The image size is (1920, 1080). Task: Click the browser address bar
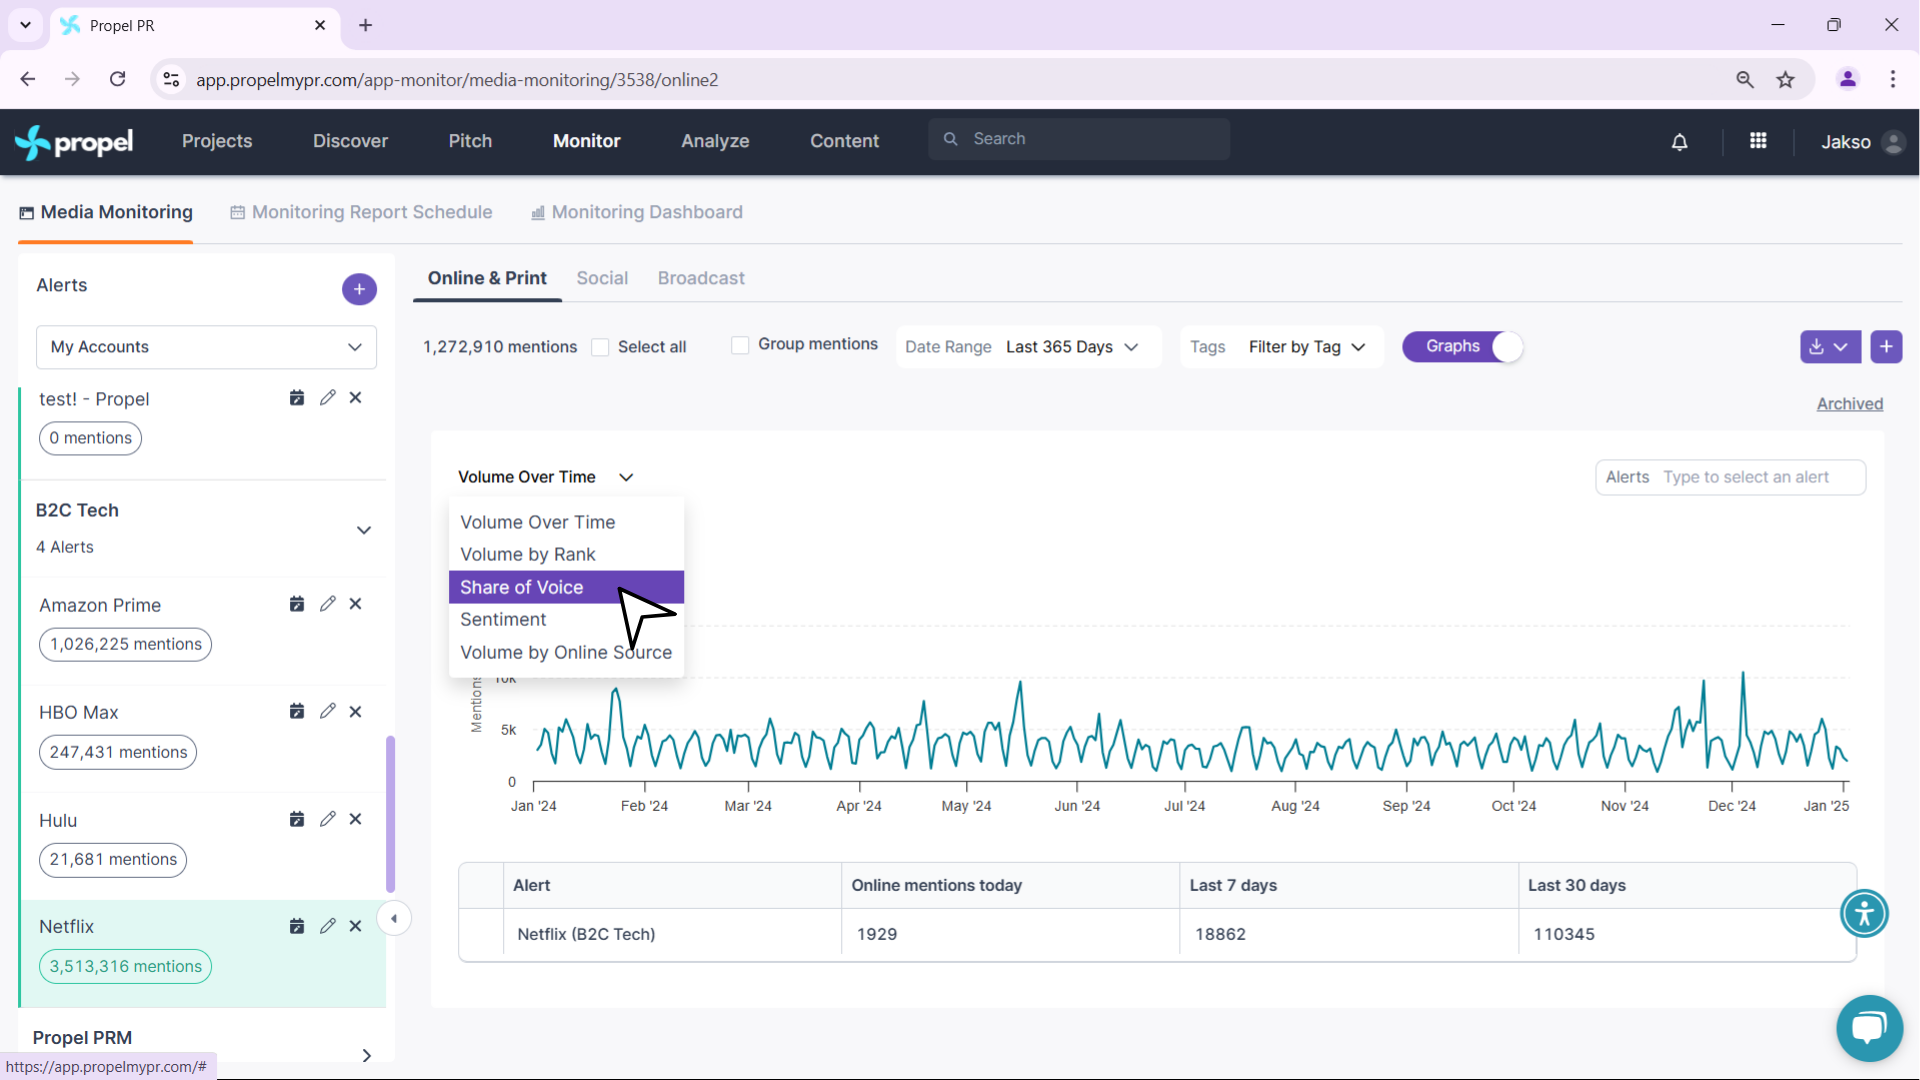(940, 80)
